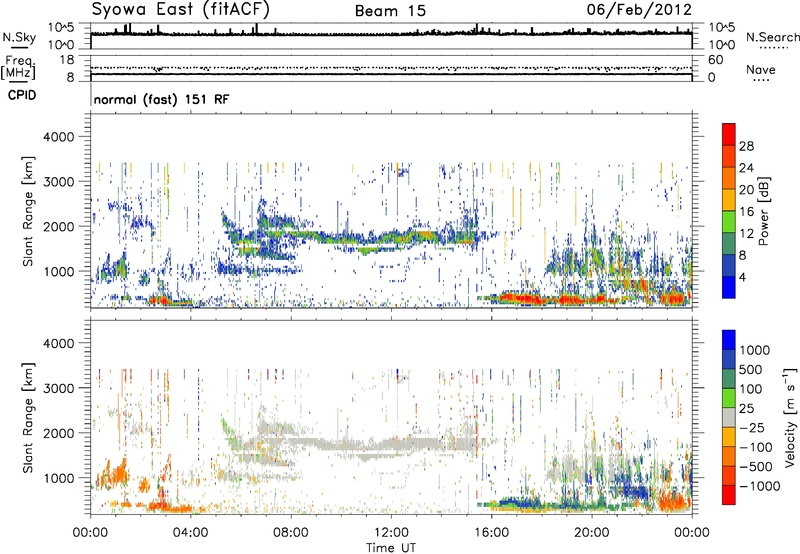The image size is (800, 554).
Task: Click the "1000" range tick of the power panel
Action: 59,271
